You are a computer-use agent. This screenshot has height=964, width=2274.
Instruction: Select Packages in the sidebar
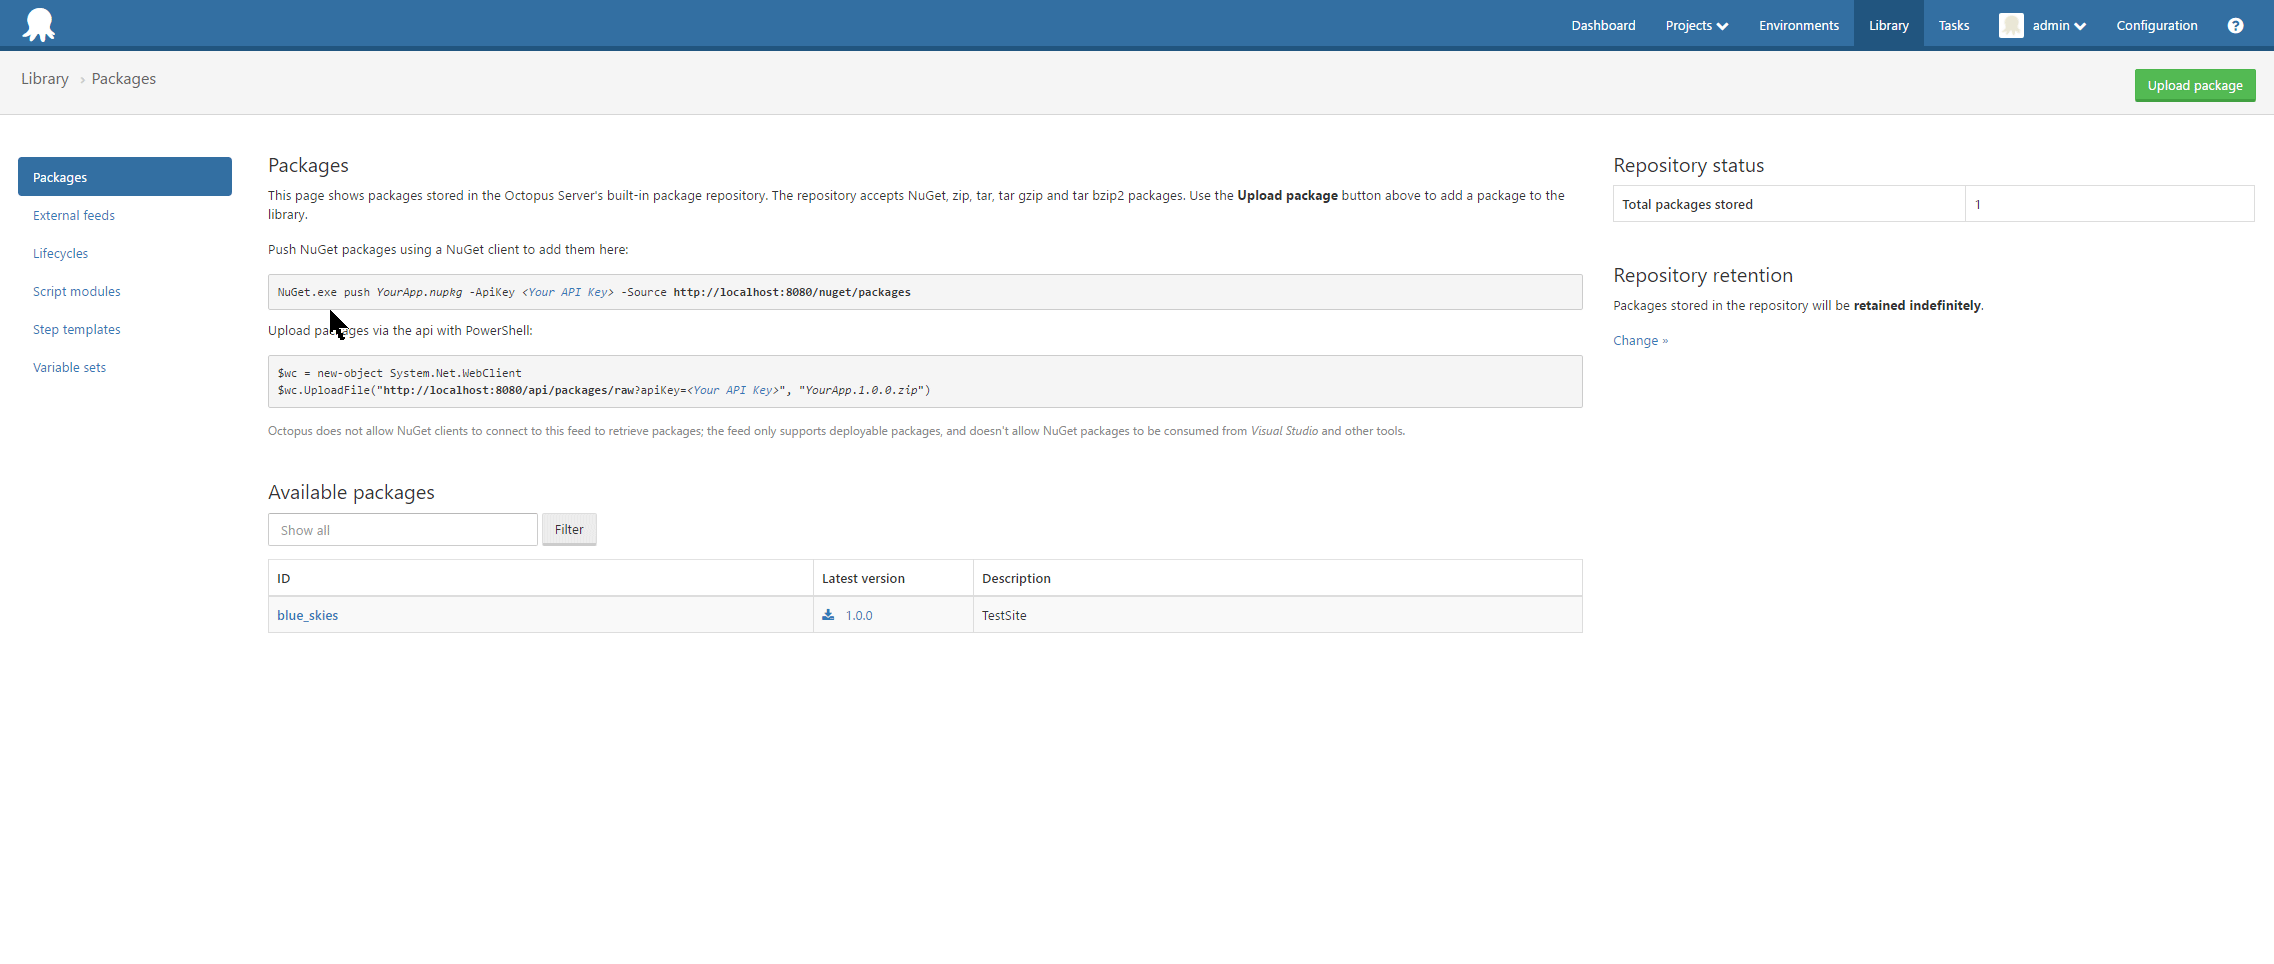tap(125, 177)
